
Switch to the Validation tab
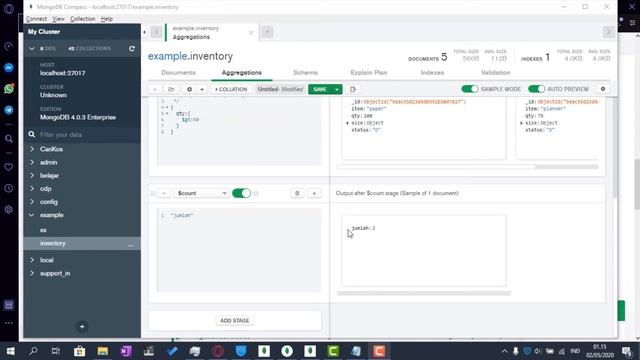coord(496,72)
